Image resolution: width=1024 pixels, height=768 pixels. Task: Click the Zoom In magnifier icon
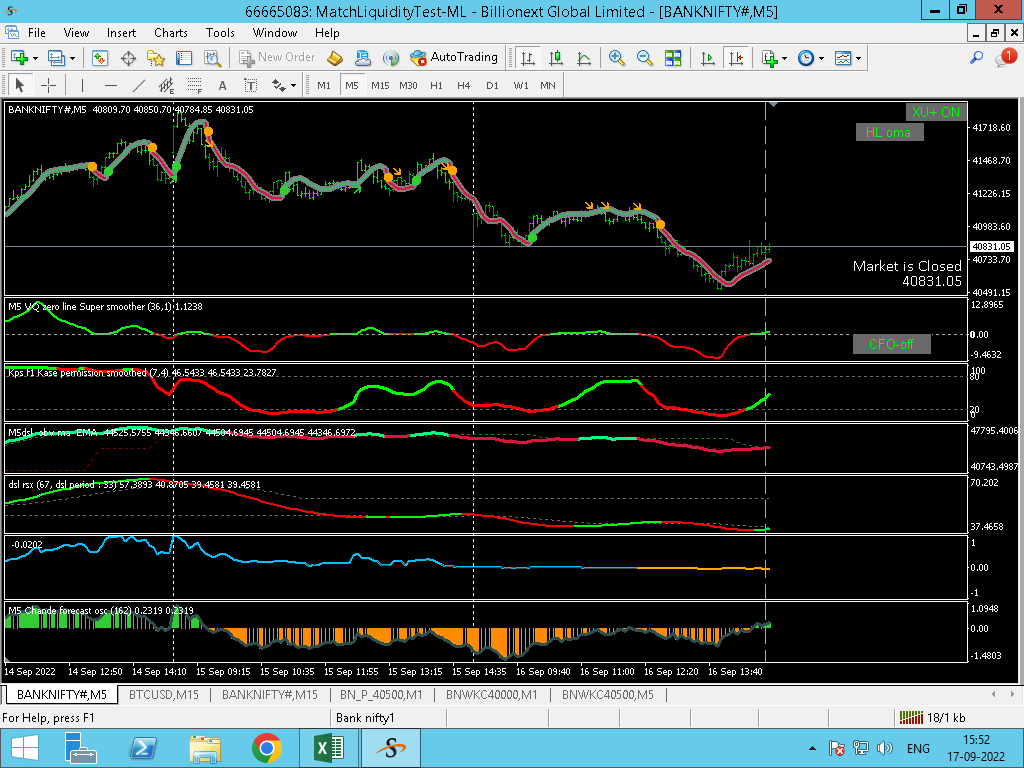616,58
